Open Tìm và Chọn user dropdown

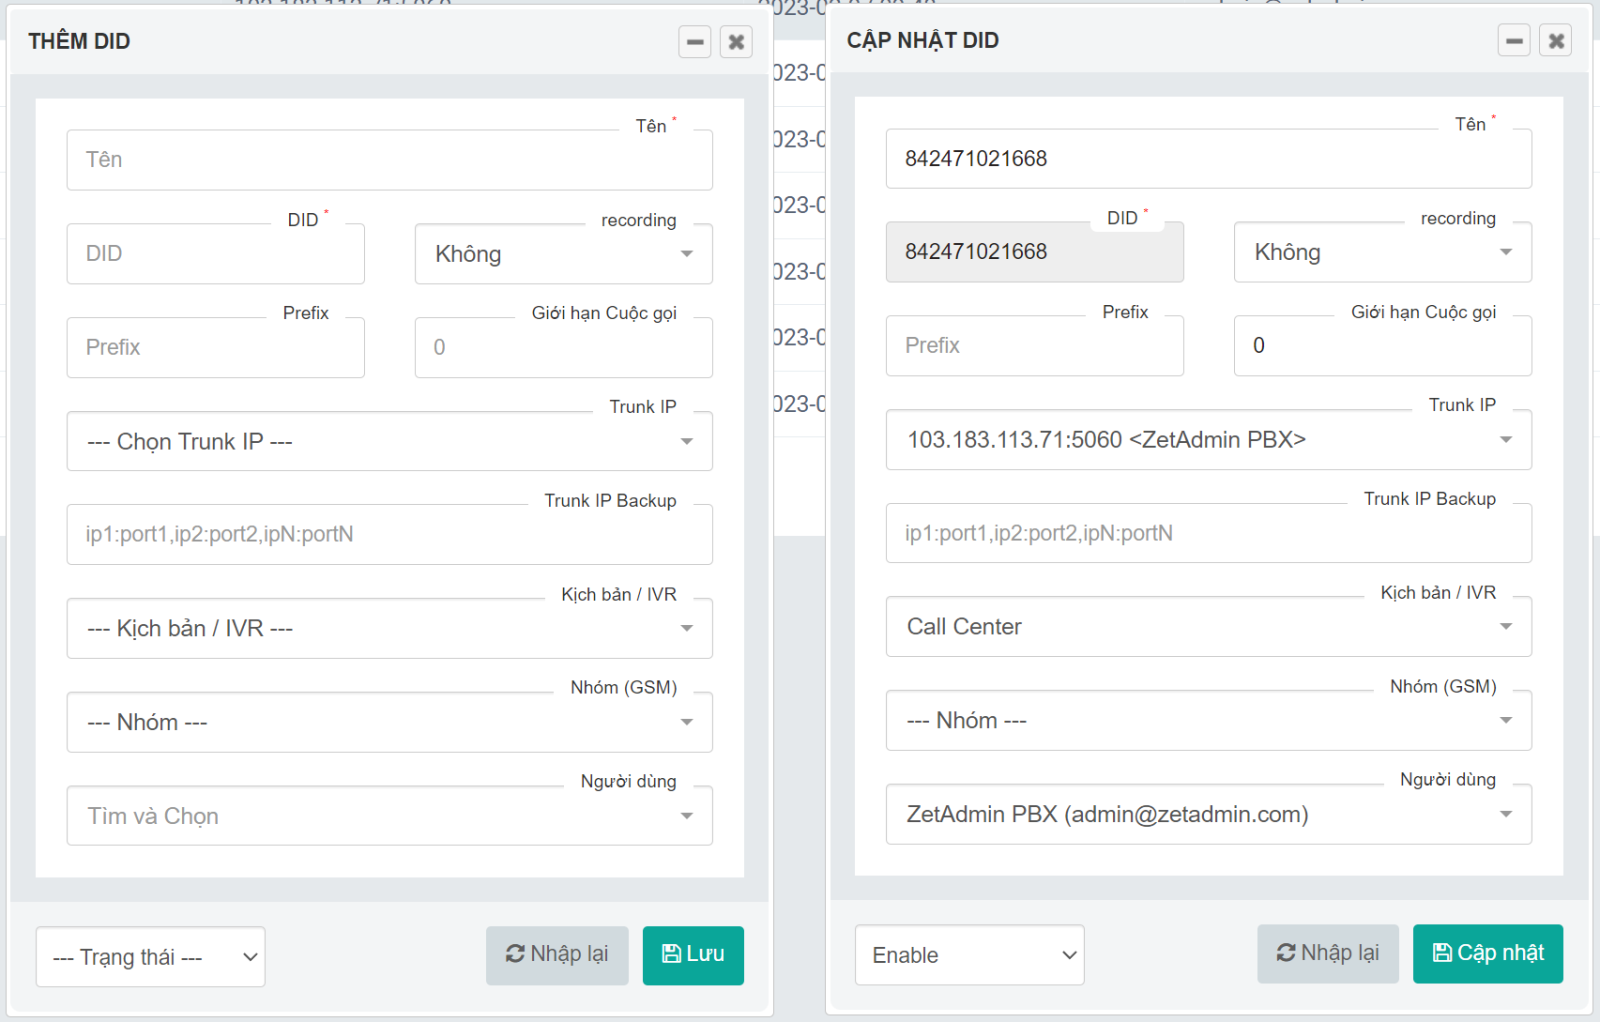point(389,816)
